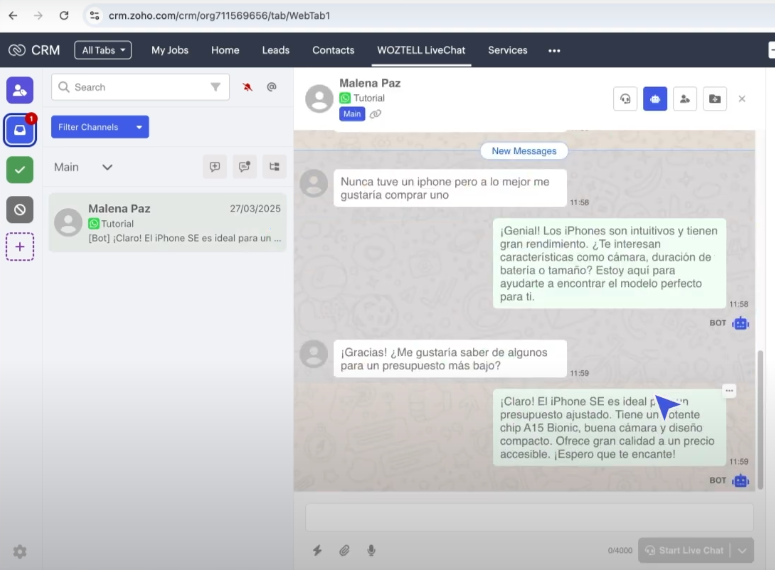Open the inbox icon with red badge
The image size is (775, 570).
(20, 130)
